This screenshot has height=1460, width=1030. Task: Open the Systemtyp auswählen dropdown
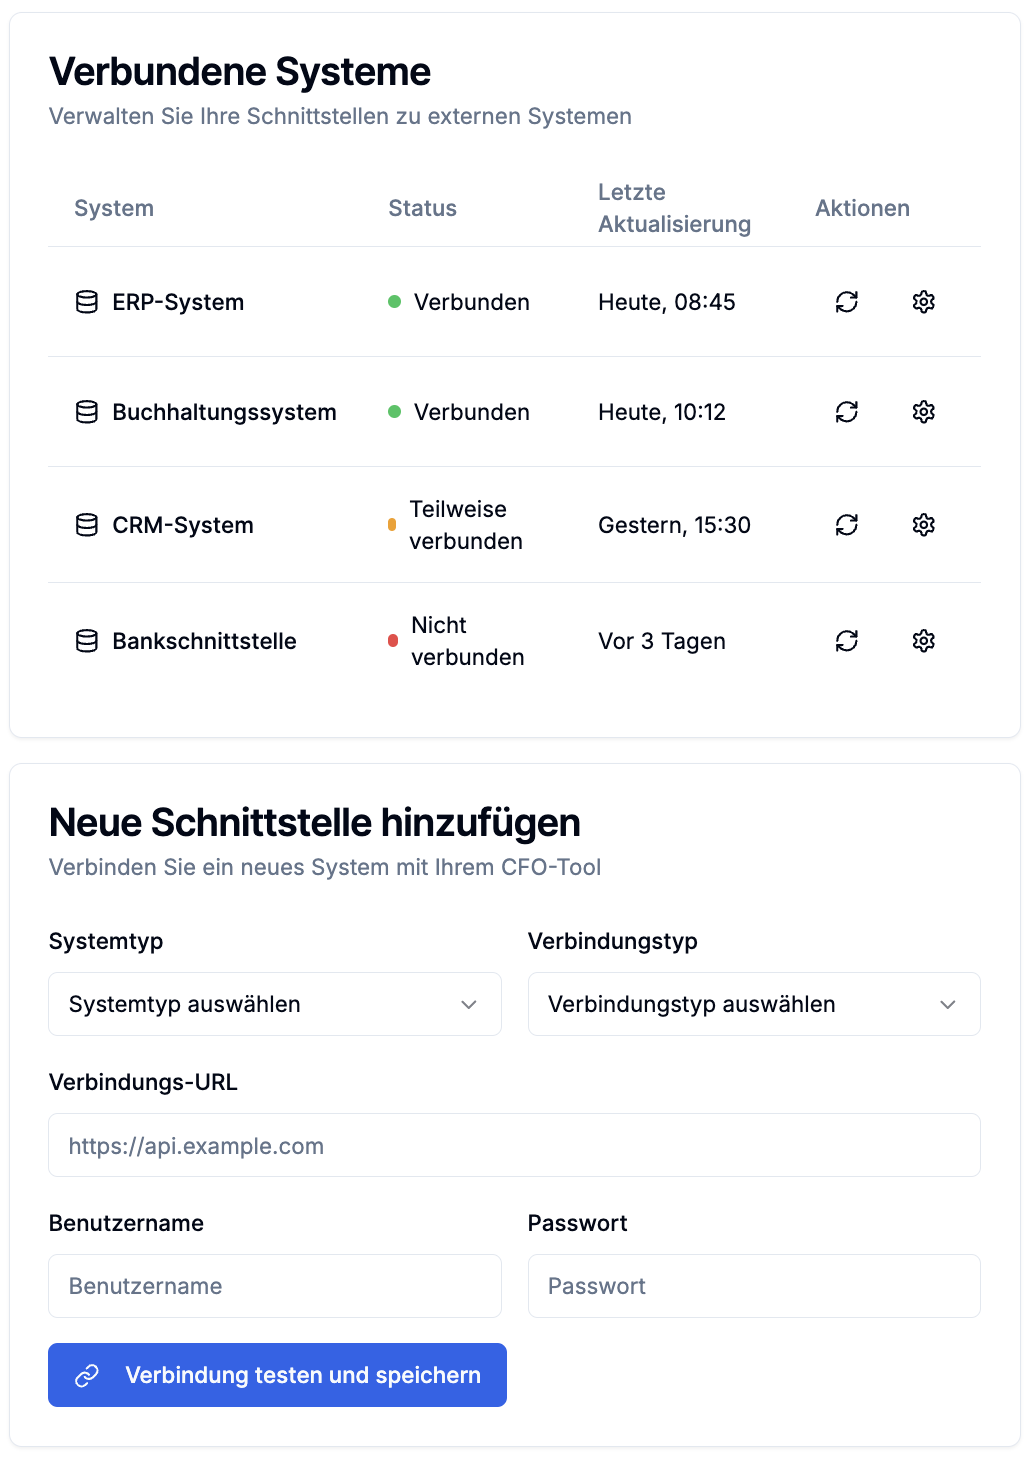pyautogui.click(x=275, y=1004)
